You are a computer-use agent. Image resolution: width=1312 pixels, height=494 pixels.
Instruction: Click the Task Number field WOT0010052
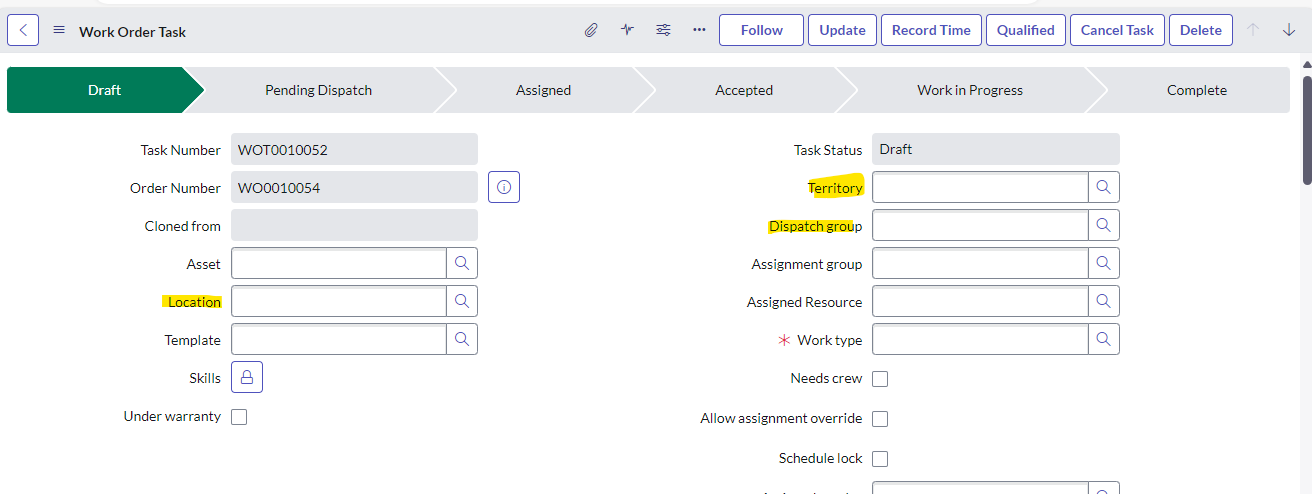(x=354, y=149)
